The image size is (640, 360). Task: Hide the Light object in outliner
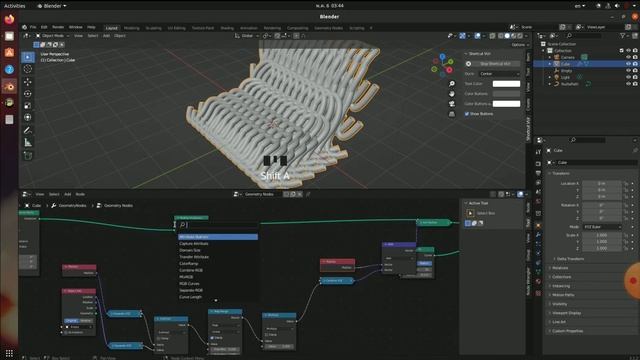coord(629,77)
